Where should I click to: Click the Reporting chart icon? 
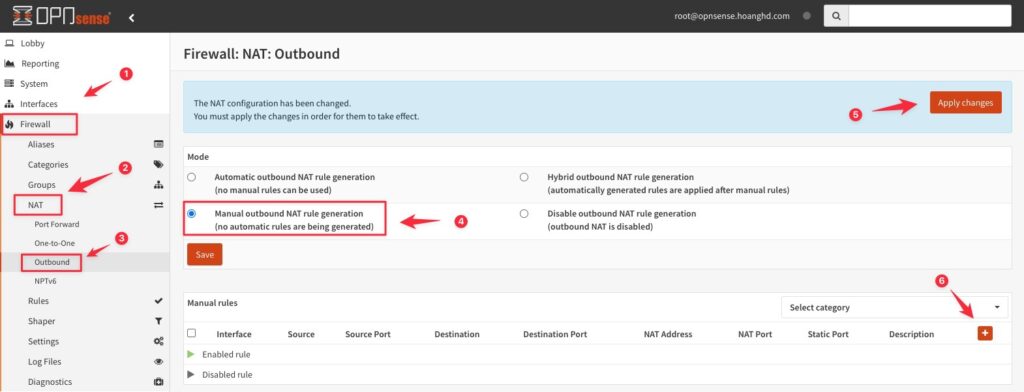pyautogui.click(x=9, y=64)
